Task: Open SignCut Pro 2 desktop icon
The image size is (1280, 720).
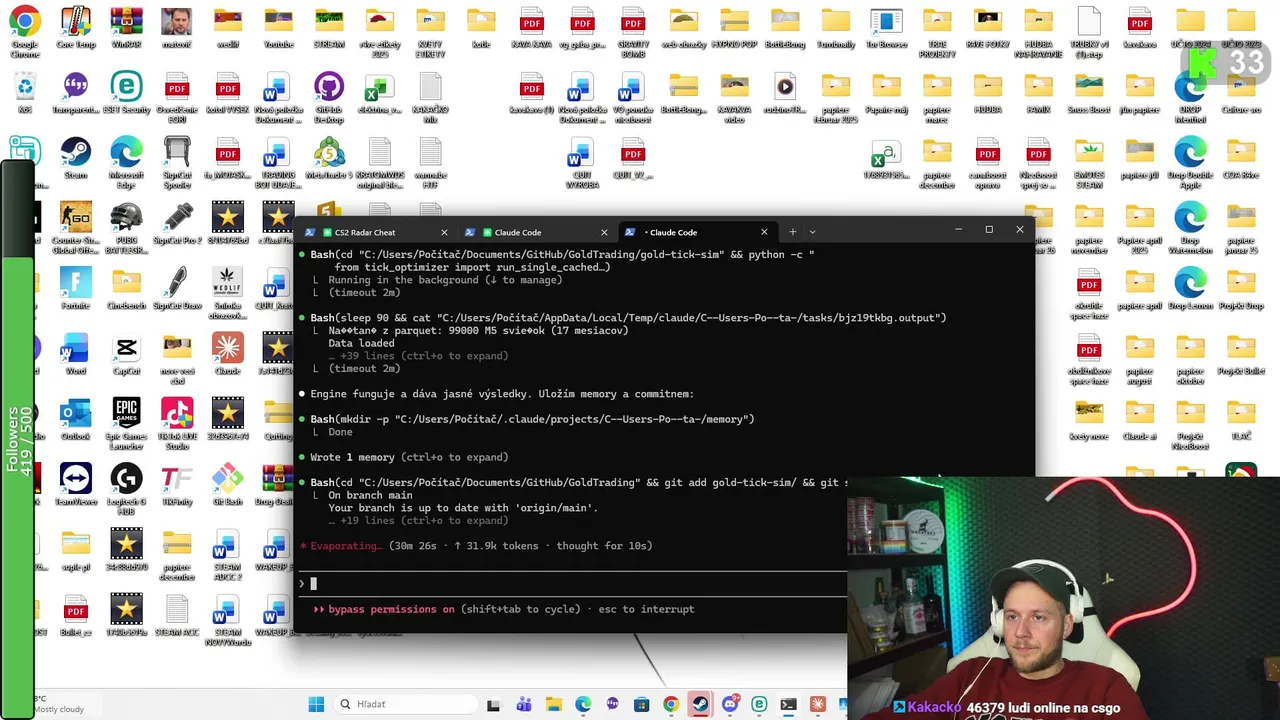Action: click(178, 222)
